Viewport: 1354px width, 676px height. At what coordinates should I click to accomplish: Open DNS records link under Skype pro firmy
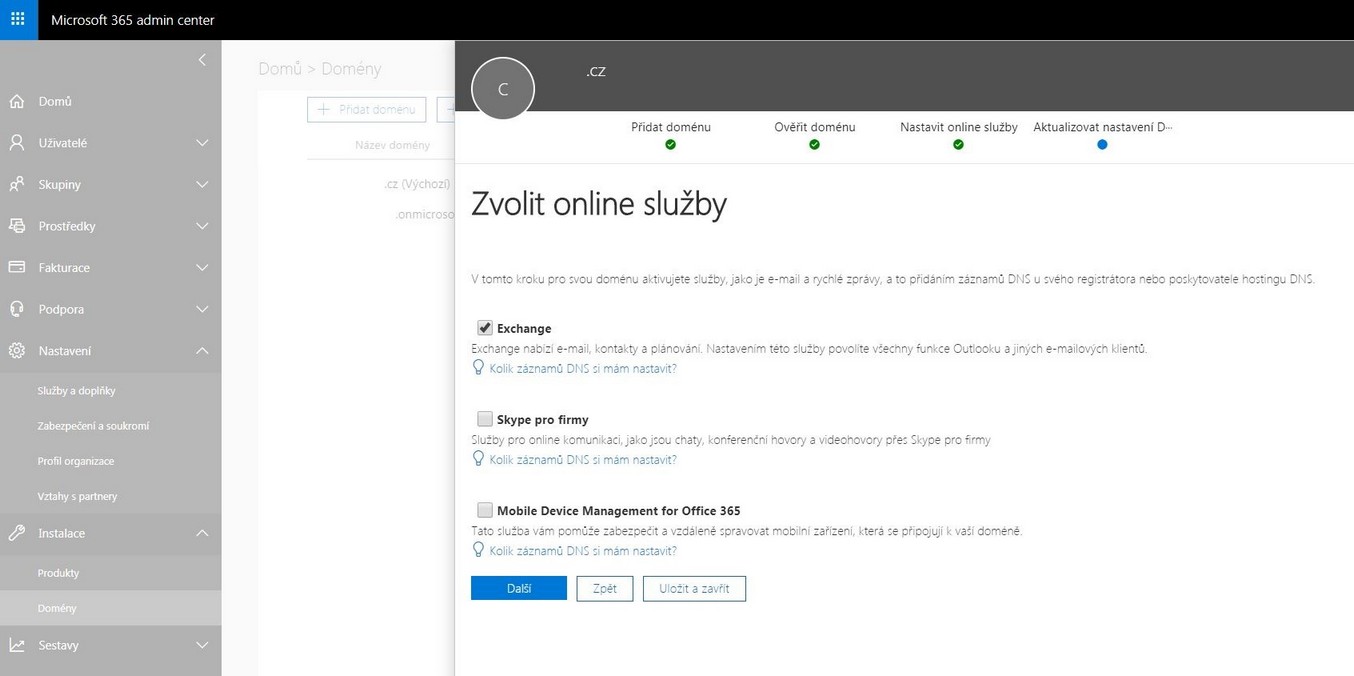tap(583, 460)
